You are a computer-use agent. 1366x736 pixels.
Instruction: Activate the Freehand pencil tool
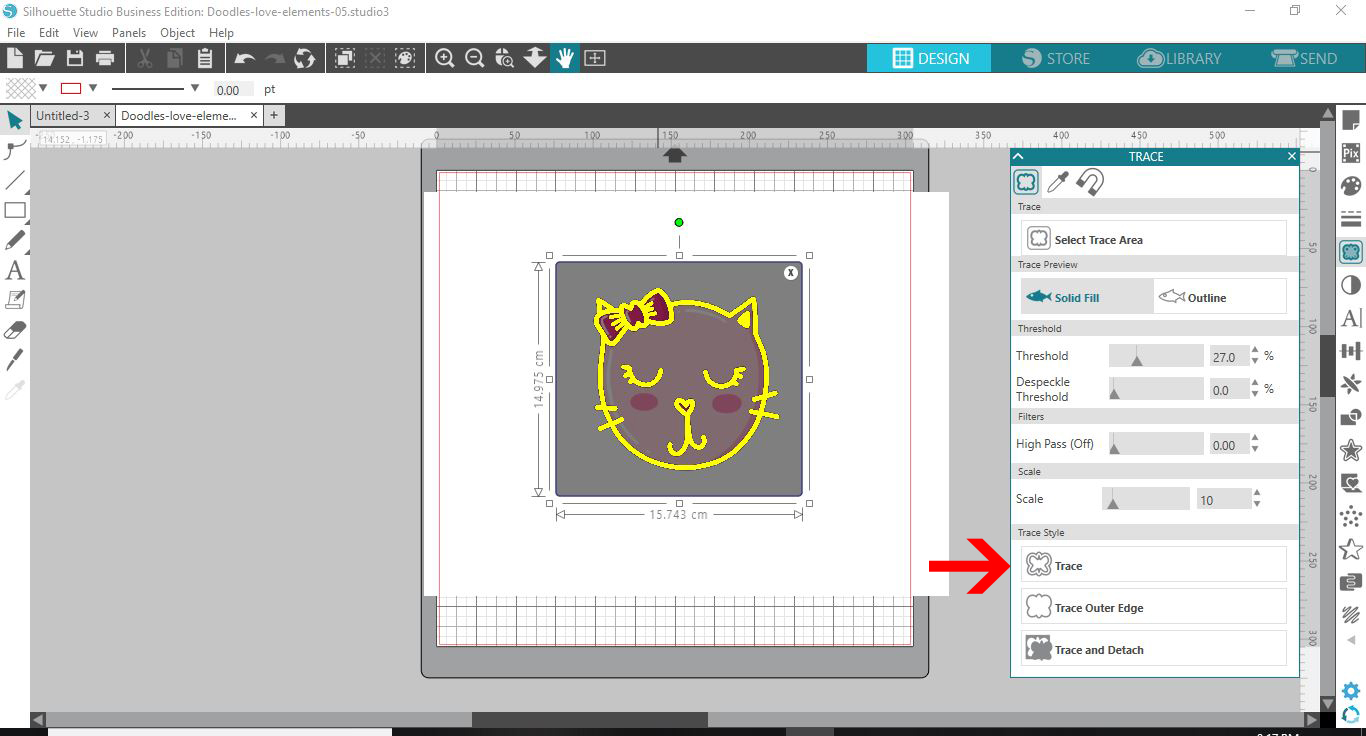click(14, 240)
